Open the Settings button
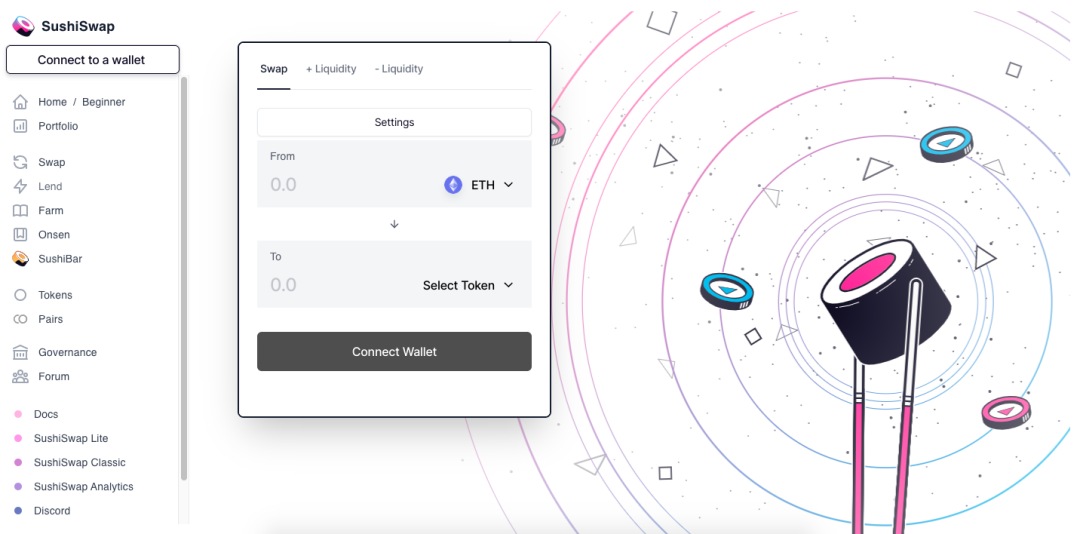 point(394,122)
